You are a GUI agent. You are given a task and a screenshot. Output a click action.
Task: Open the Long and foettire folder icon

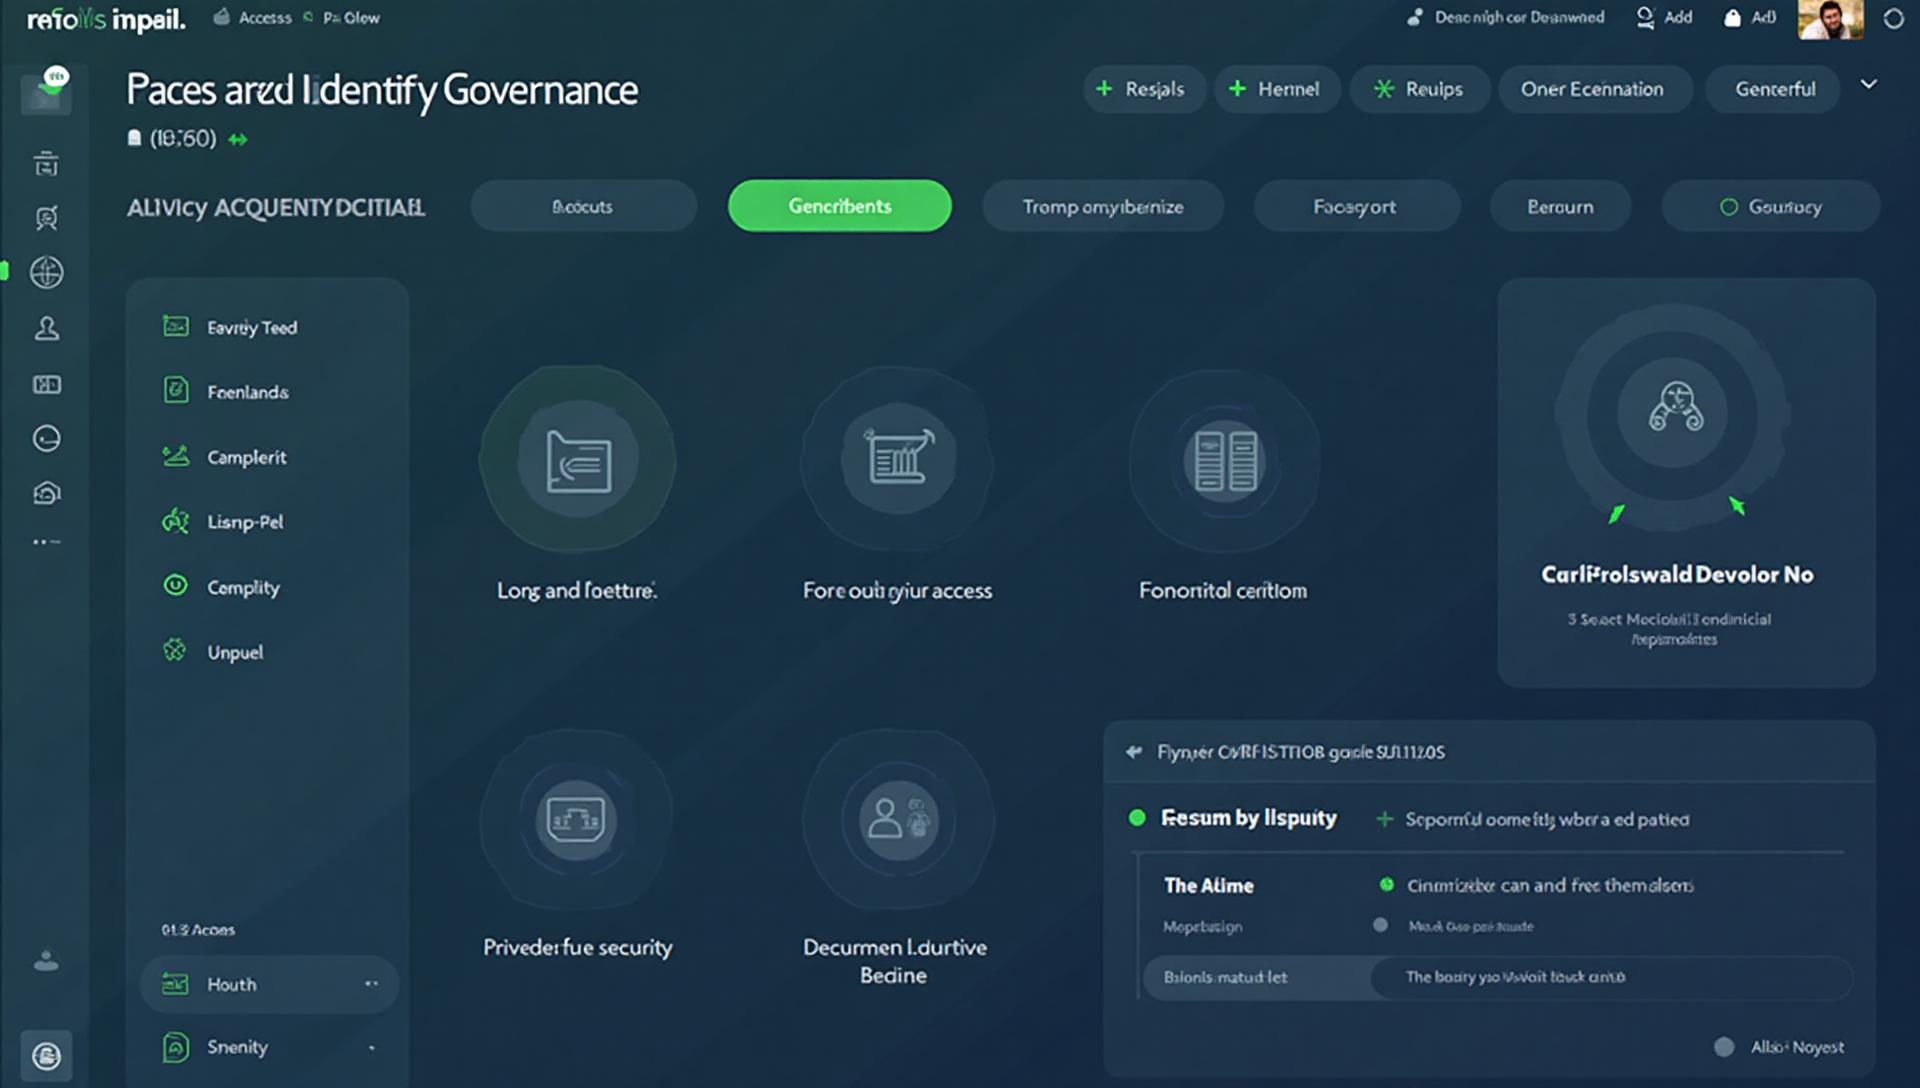[578, 461]
